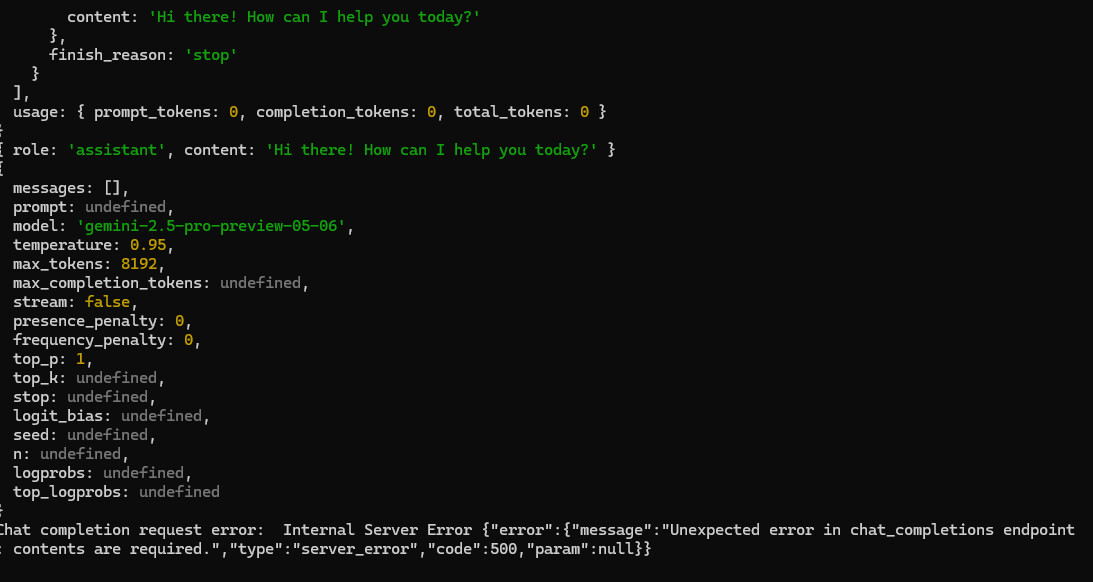Screen dimensions: 1093x582
Task: Click the top_logprobs line
Action: pyautogui.click(x=116, y=492)
